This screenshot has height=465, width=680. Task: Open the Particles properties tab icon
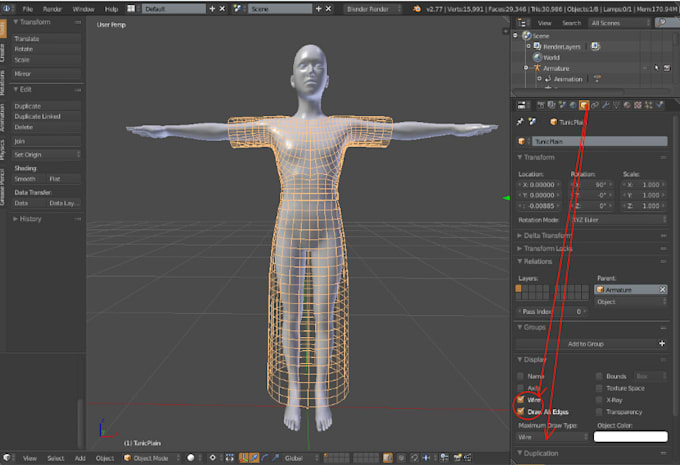(x=649, y=105)
